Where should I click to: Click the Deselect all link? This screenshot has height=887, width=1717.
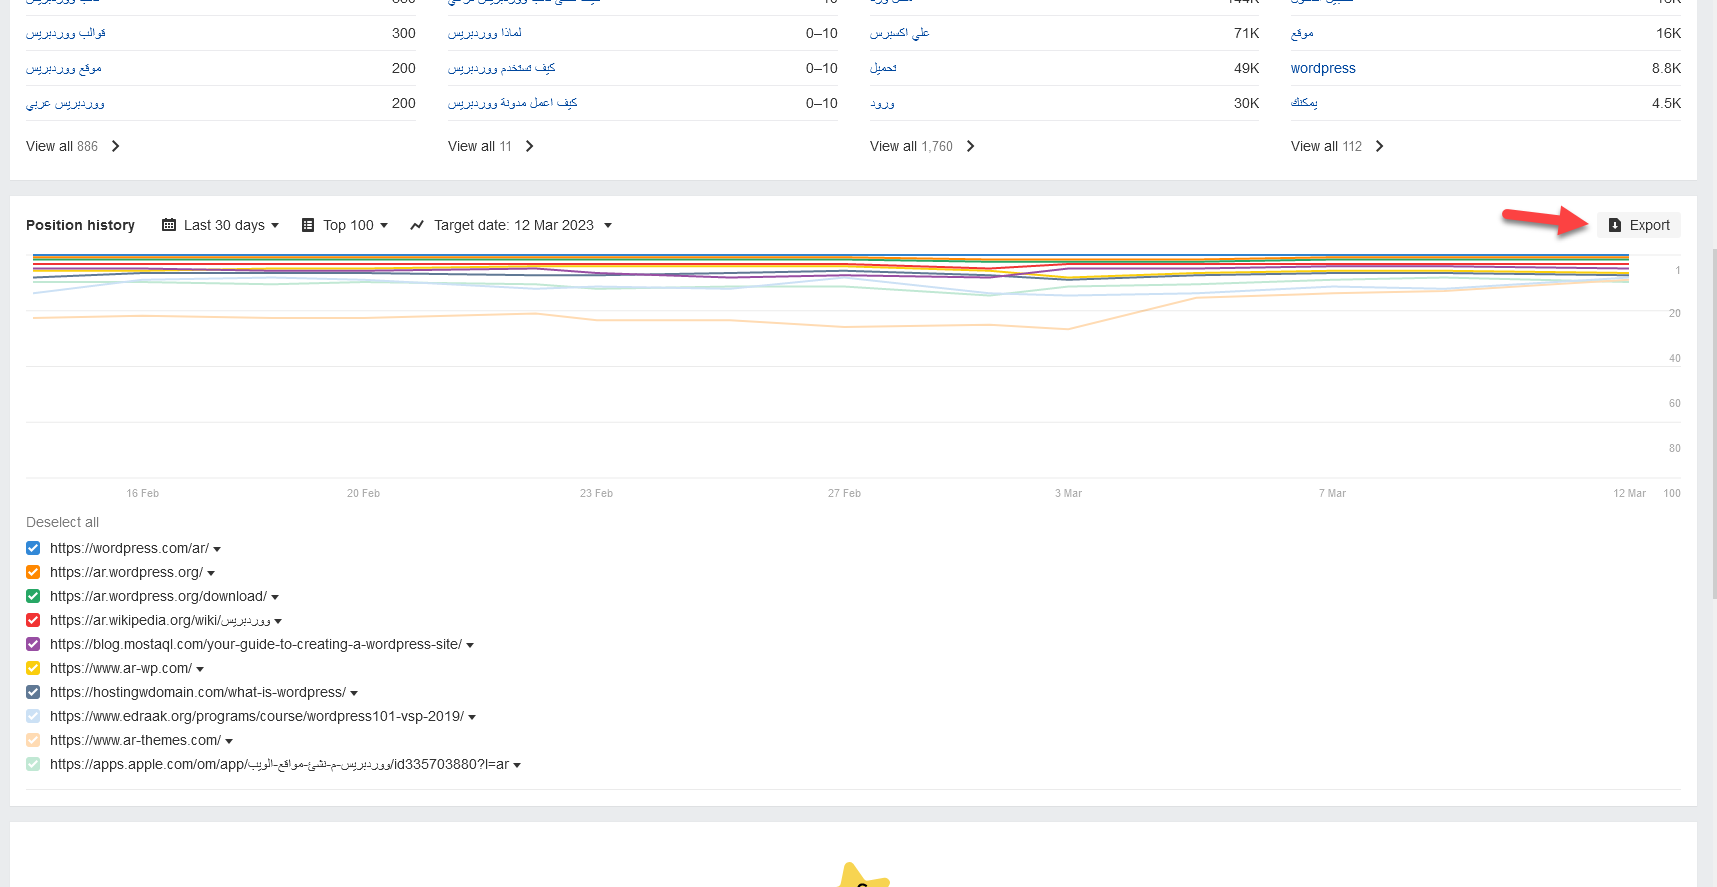coord(62,522)
